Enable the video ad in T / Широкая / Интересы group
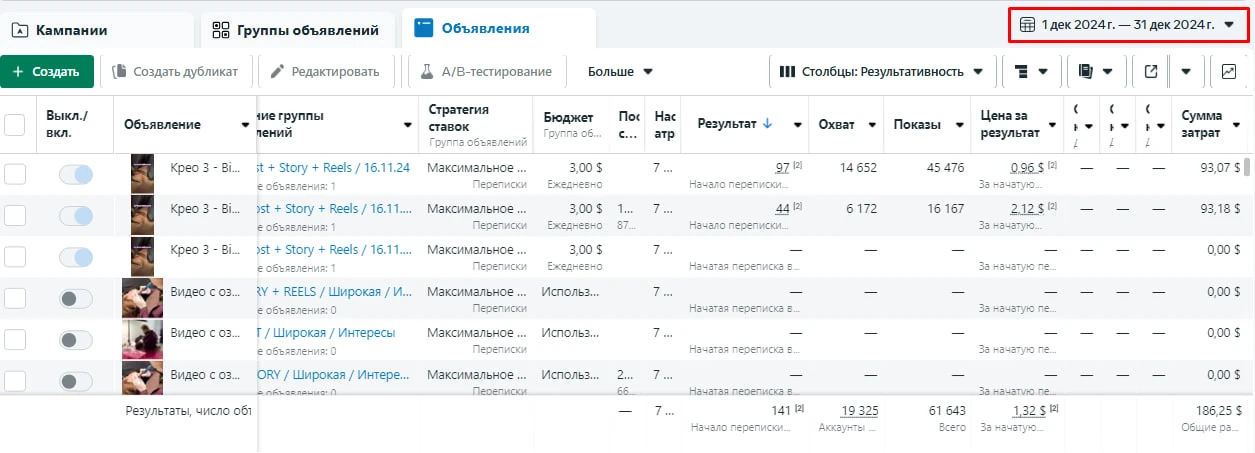 coord(76,339)
